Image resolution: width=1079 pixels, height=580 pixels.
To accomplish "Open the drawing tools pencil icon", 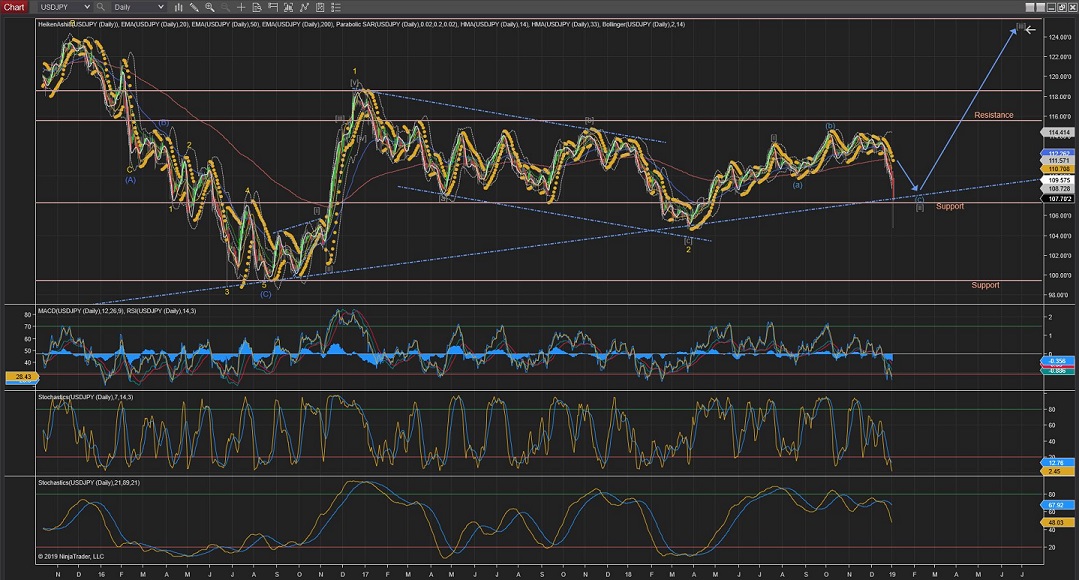I will (x=194, y=8).
